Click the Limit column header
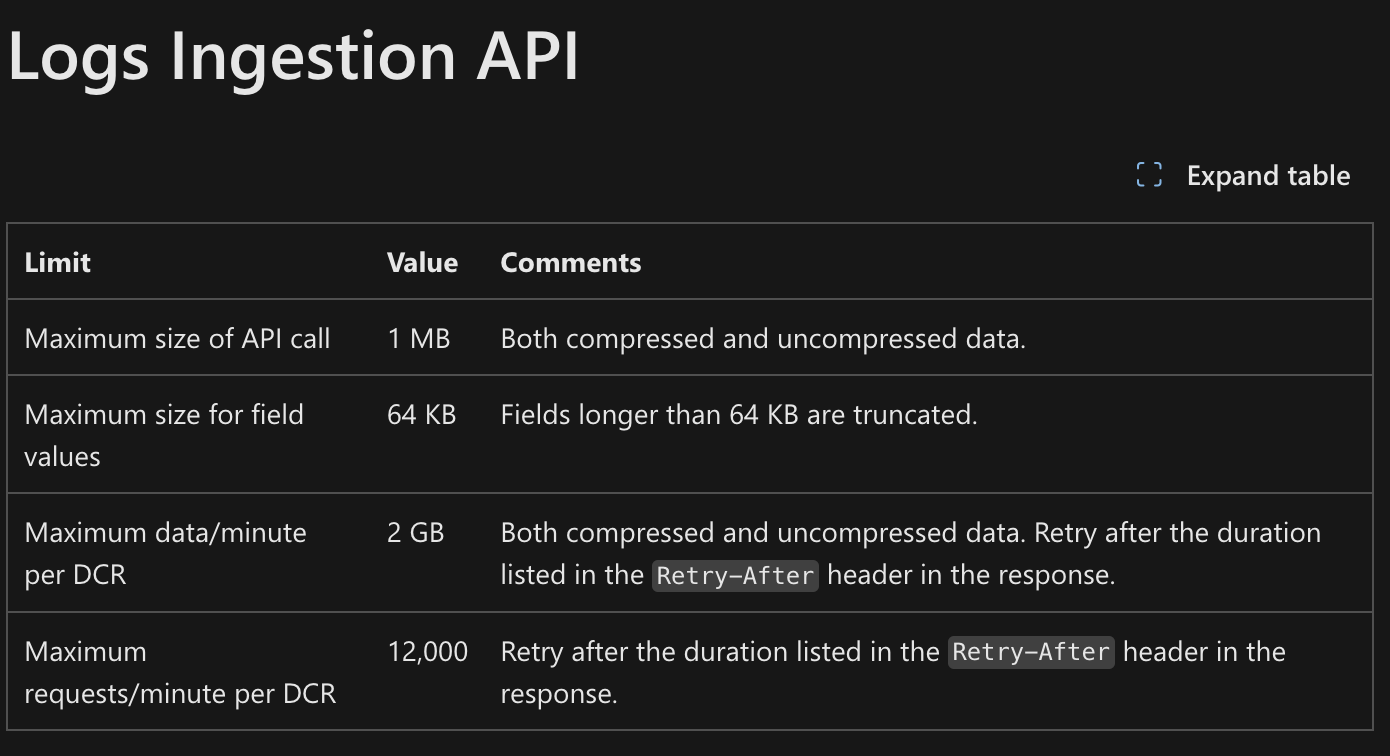Image resolution: width=1390 pixels, height=756 pixels. coord(57,262)
